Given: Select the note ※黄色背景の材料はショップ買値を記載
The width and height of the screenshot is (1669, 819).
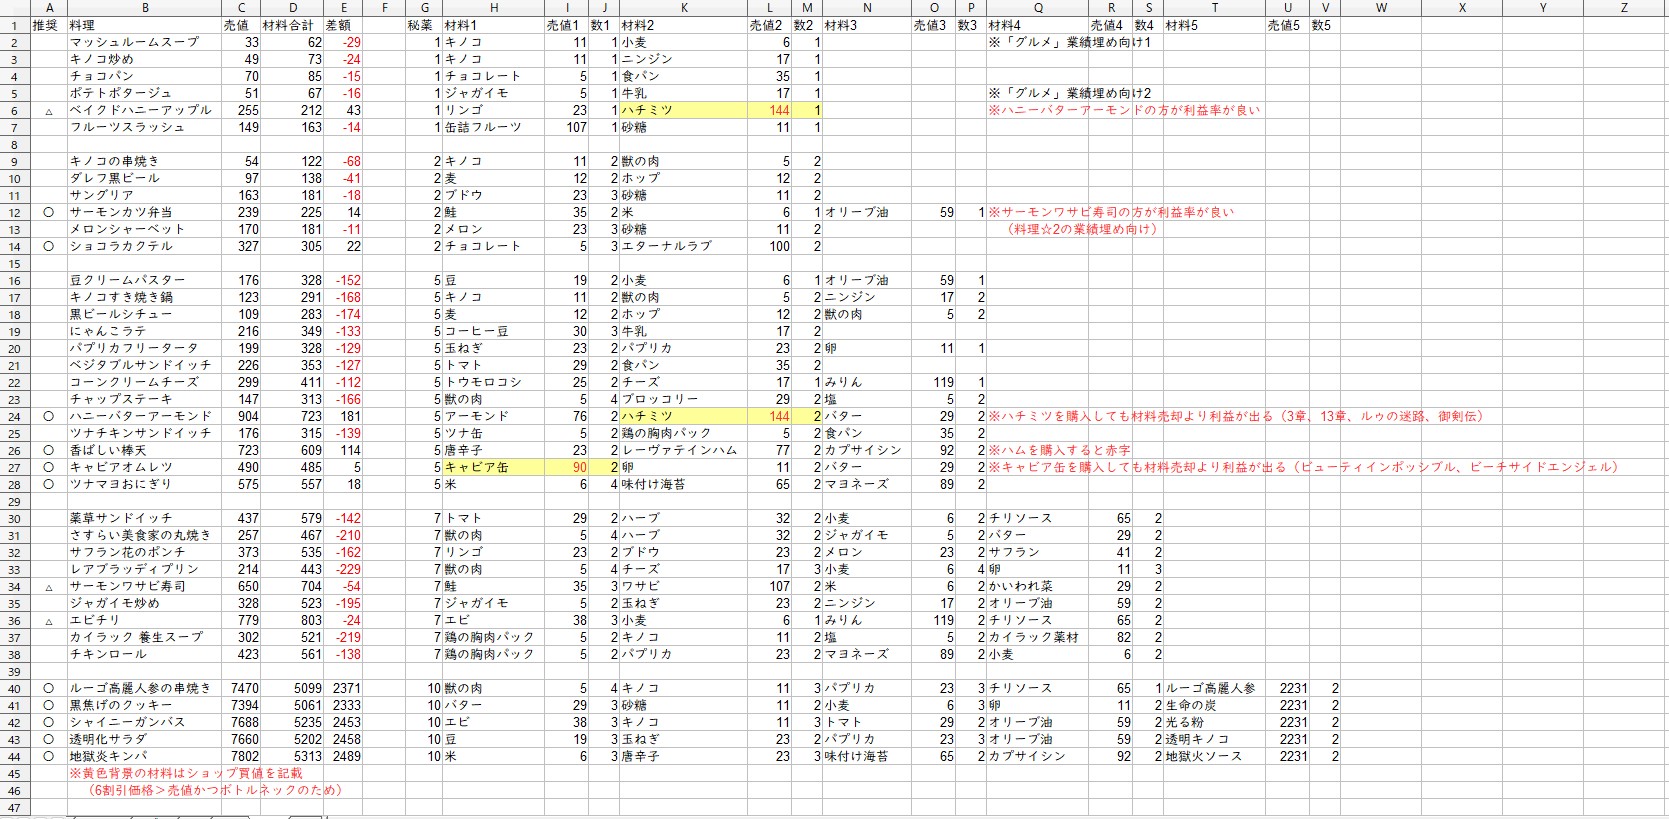Looking at the screenshot, I should click(186, 773).
